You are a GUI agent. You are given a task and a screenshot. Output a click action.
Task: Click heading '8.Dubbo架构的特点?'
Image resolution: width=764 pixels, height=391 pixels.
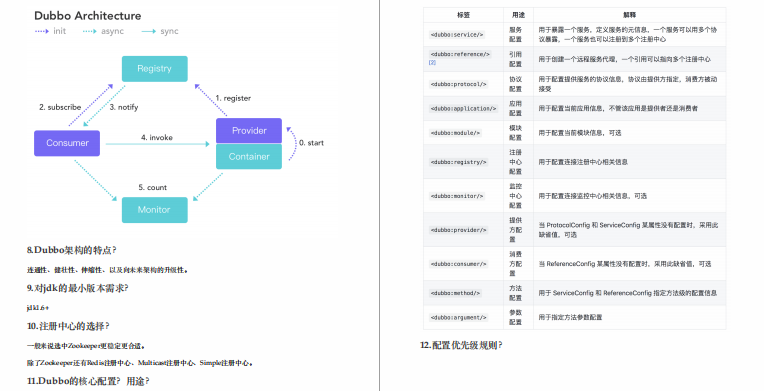tap(72, 250)
